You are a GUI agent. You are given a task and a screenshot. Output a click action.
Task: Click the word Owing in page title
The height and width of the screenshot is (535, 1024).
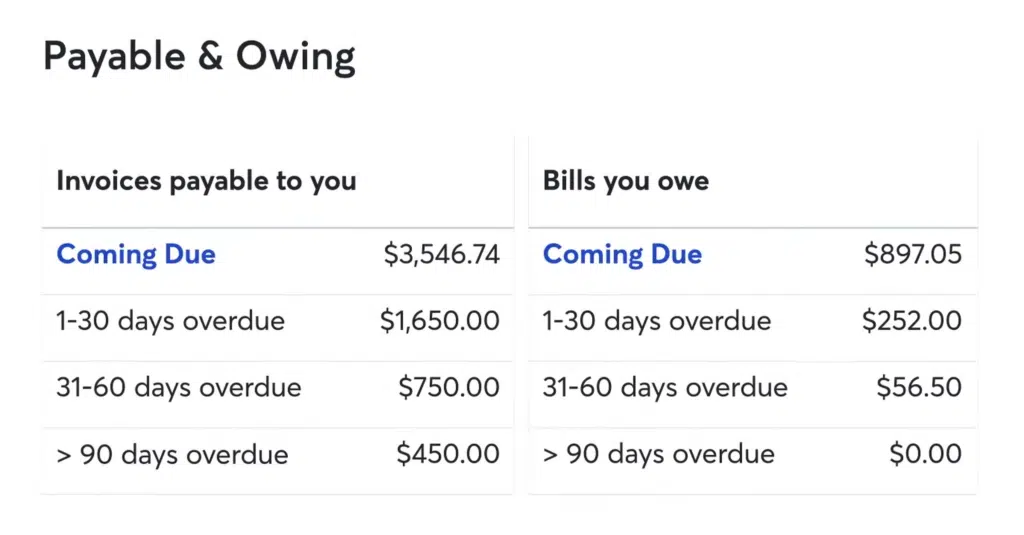(295, 58)
